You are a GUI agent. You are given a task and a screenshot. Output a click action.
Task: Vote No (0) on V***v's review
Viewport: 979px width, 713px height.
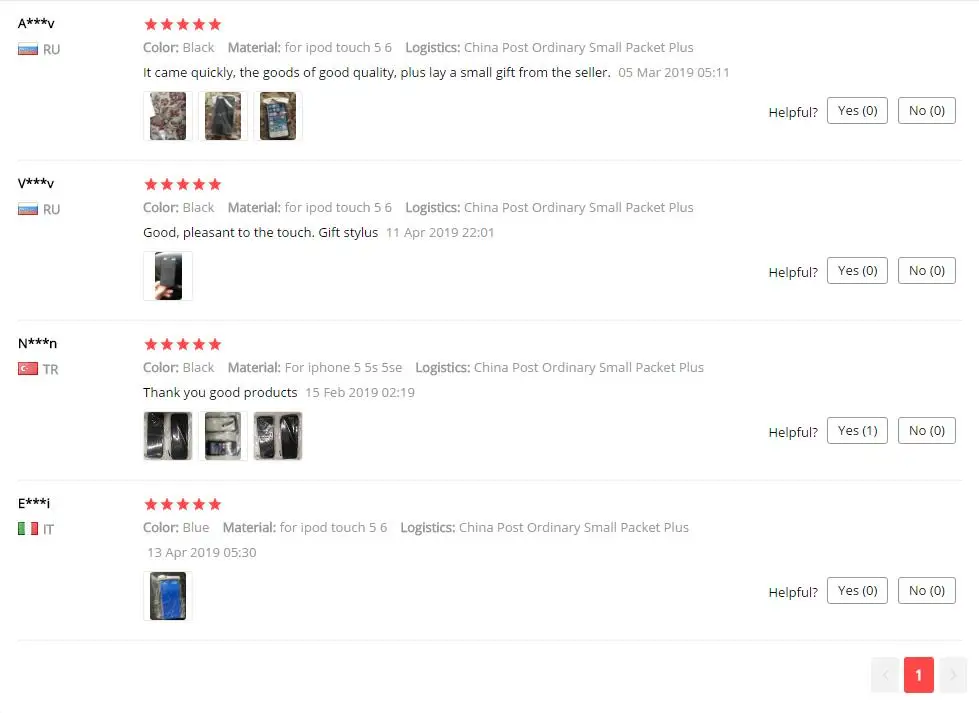point(927,270)
